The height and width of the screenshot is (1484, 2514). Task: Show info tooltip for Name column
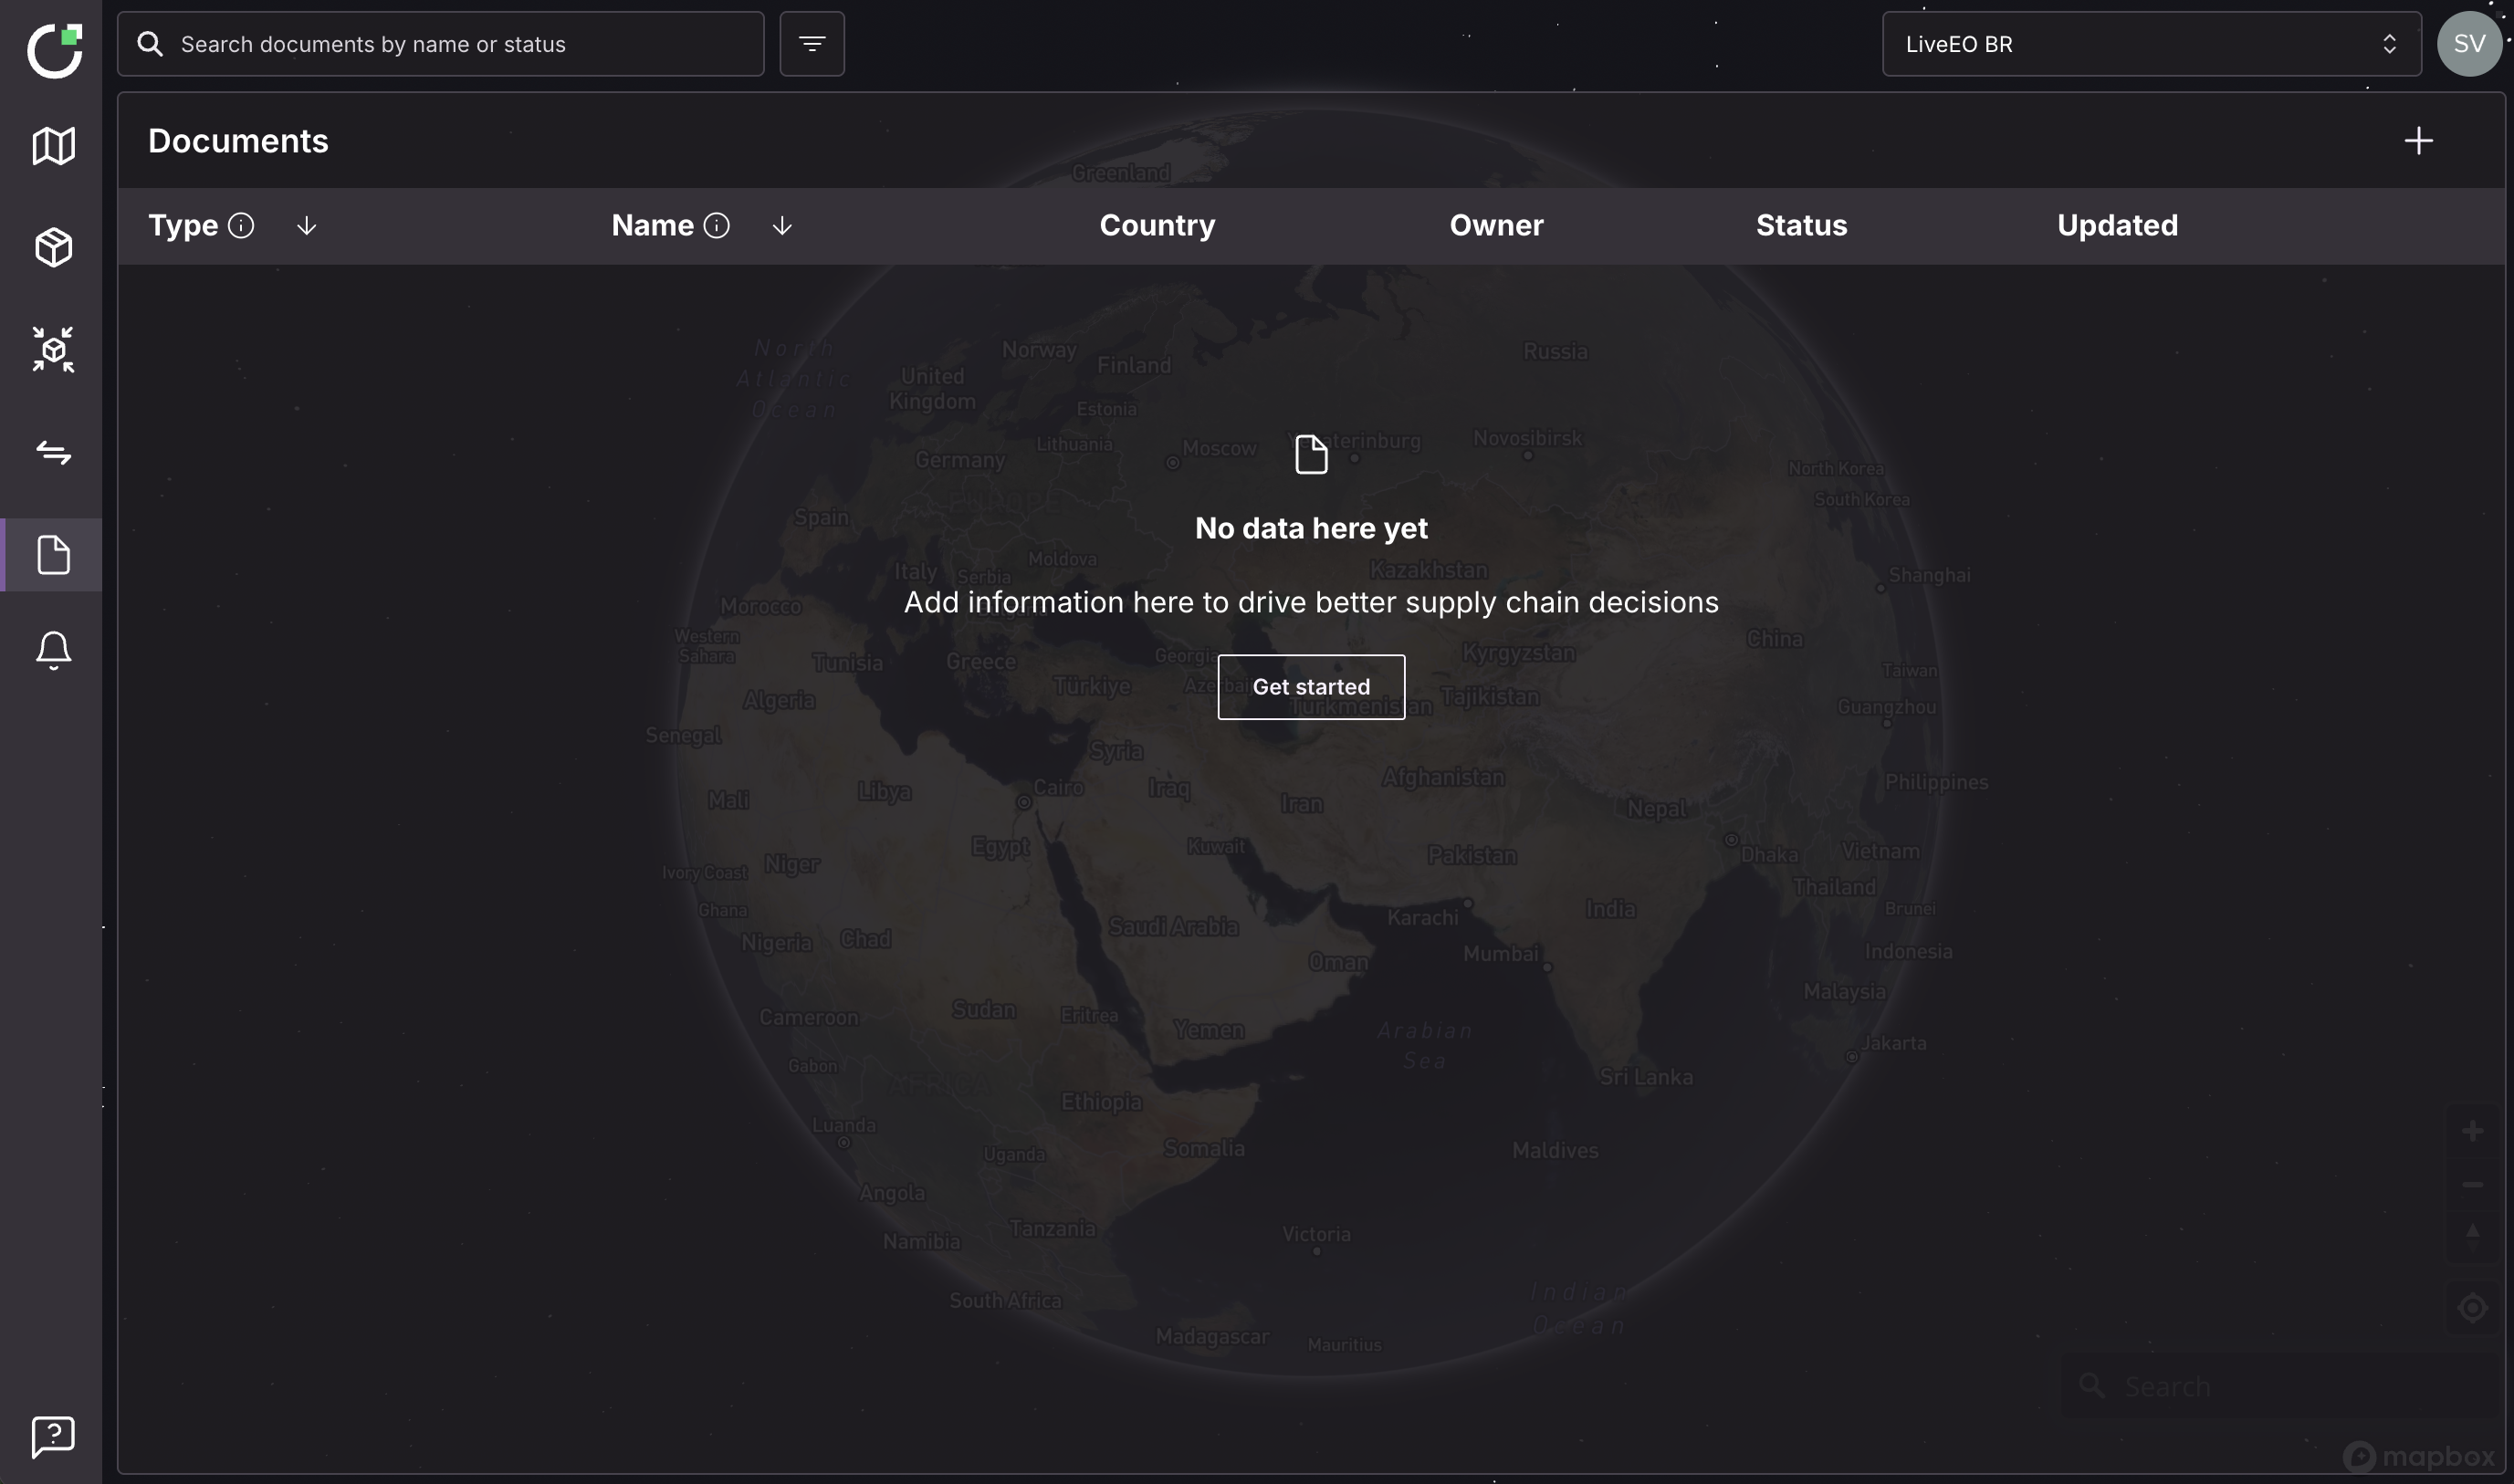tap(716, 226)
